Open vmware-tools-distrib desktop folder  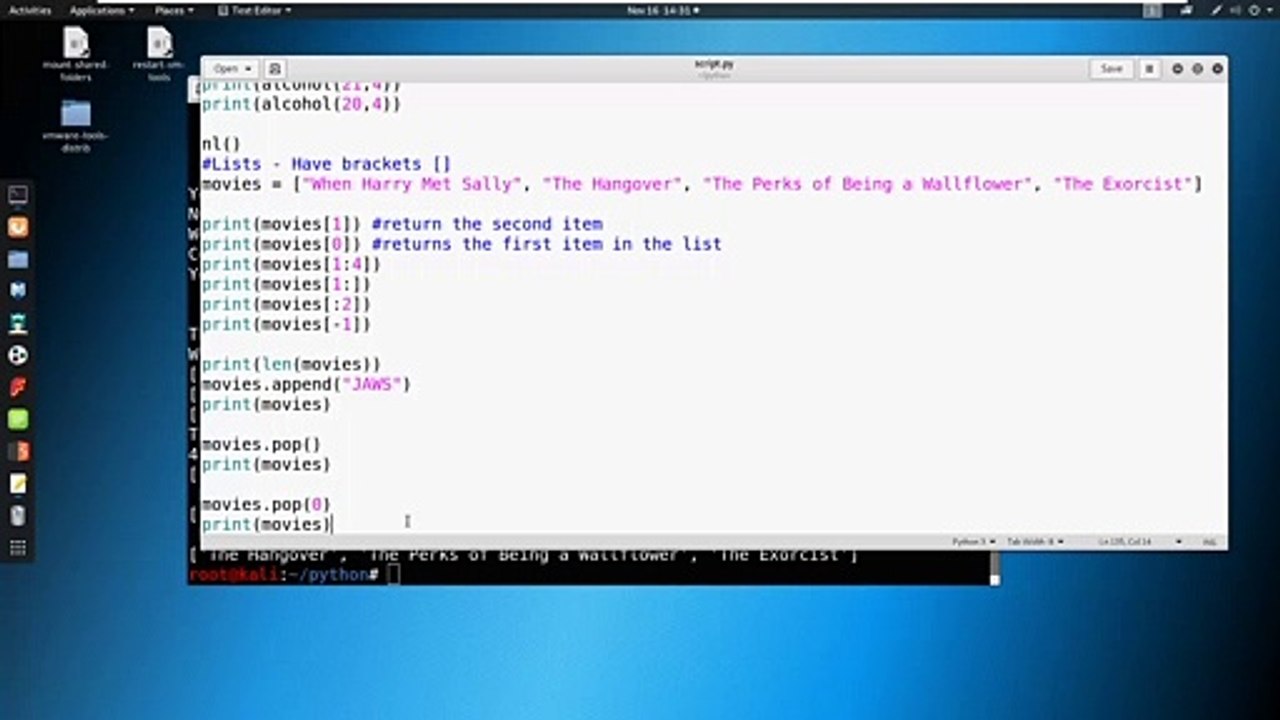(x=76, y=126)
